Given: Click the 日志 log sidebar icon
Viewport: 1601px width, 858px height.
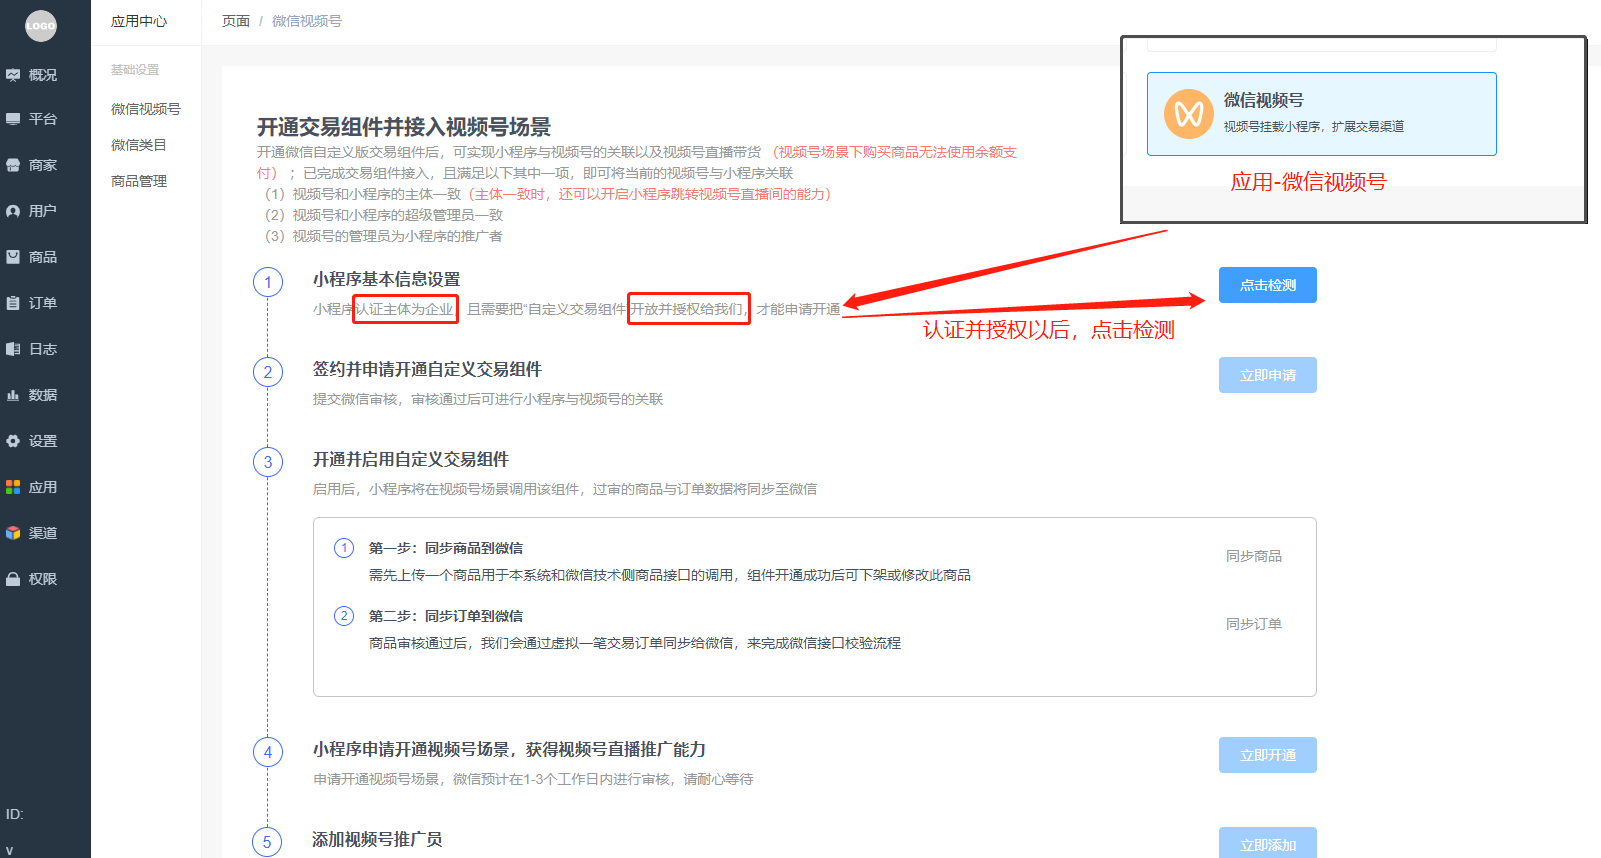Looking at the screenshot, I should [13, 349].
